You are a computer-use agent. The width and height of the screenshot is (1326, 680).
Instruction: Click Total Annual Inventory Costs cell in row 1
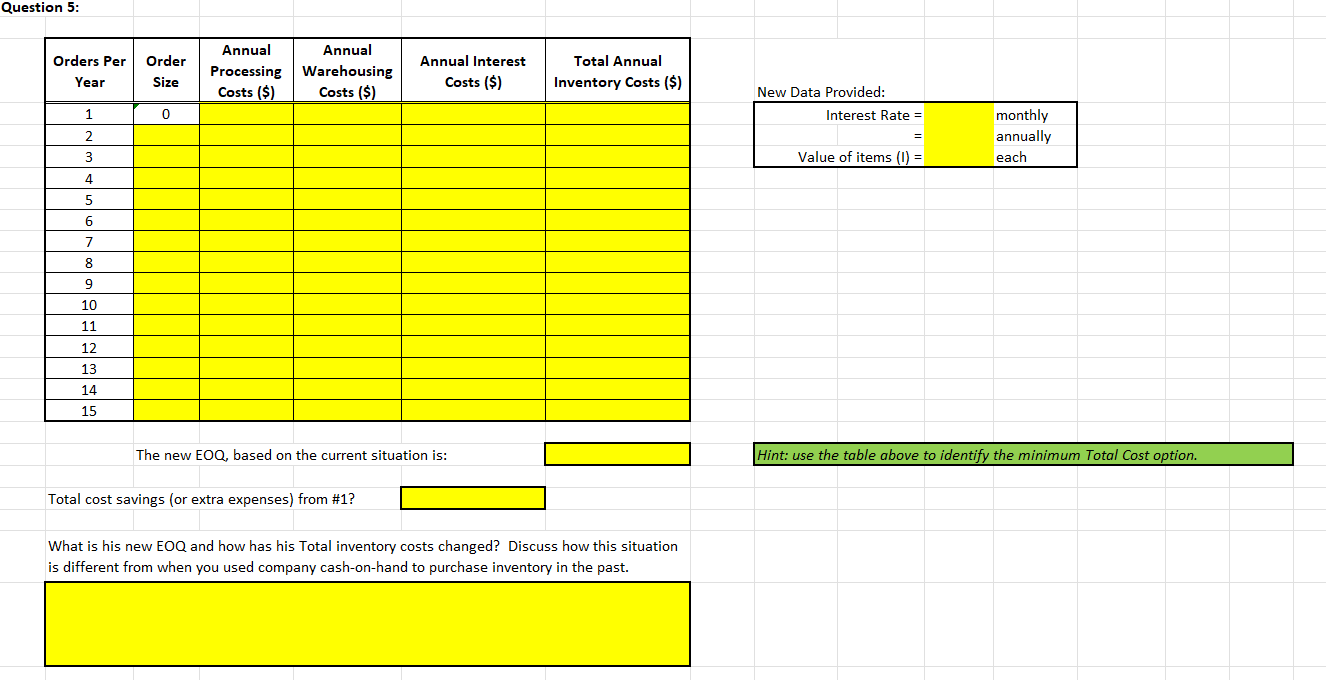pyautogui.click(x=618, y=114)
